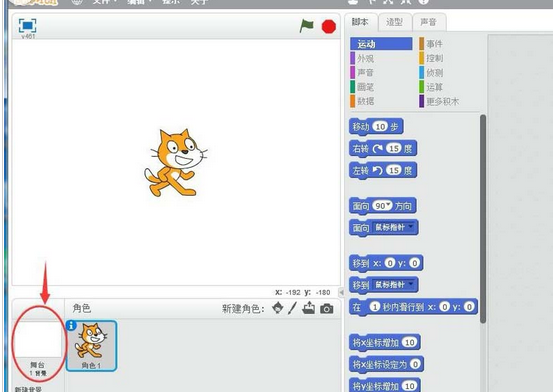Click the 右转 15 度 block
Image resolution: width=553 pixels, height=392 pixels.
(x=383, y=149)
